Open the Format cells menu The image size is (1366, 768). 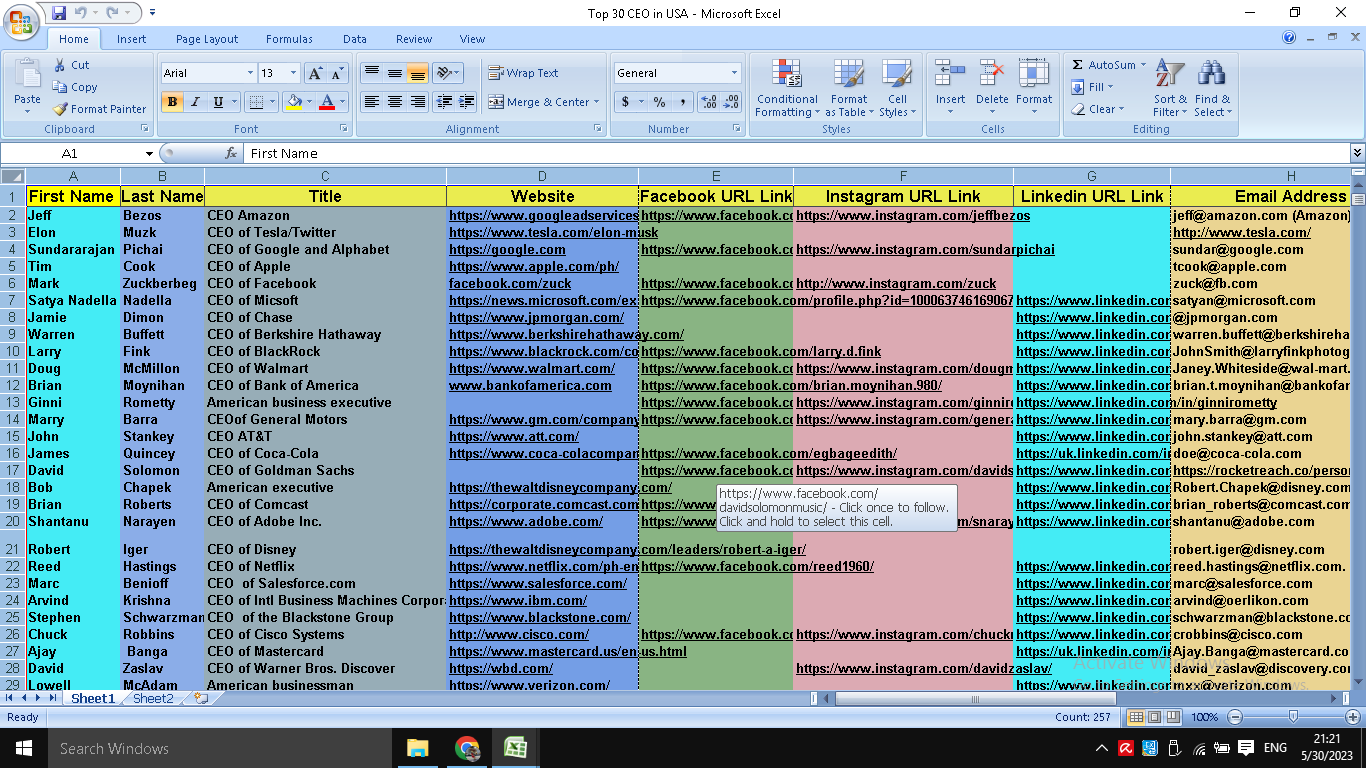1034,88
